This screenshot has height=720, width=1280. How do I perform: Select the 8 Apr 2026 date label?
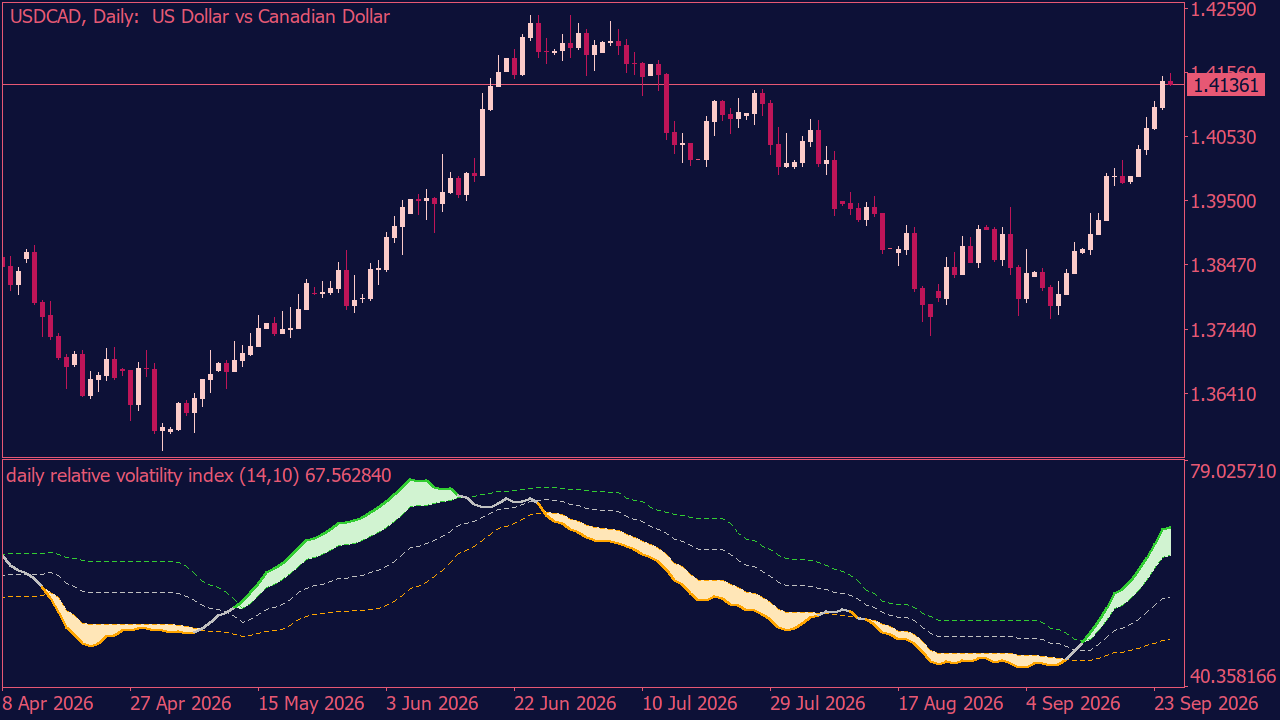point(48,703)
